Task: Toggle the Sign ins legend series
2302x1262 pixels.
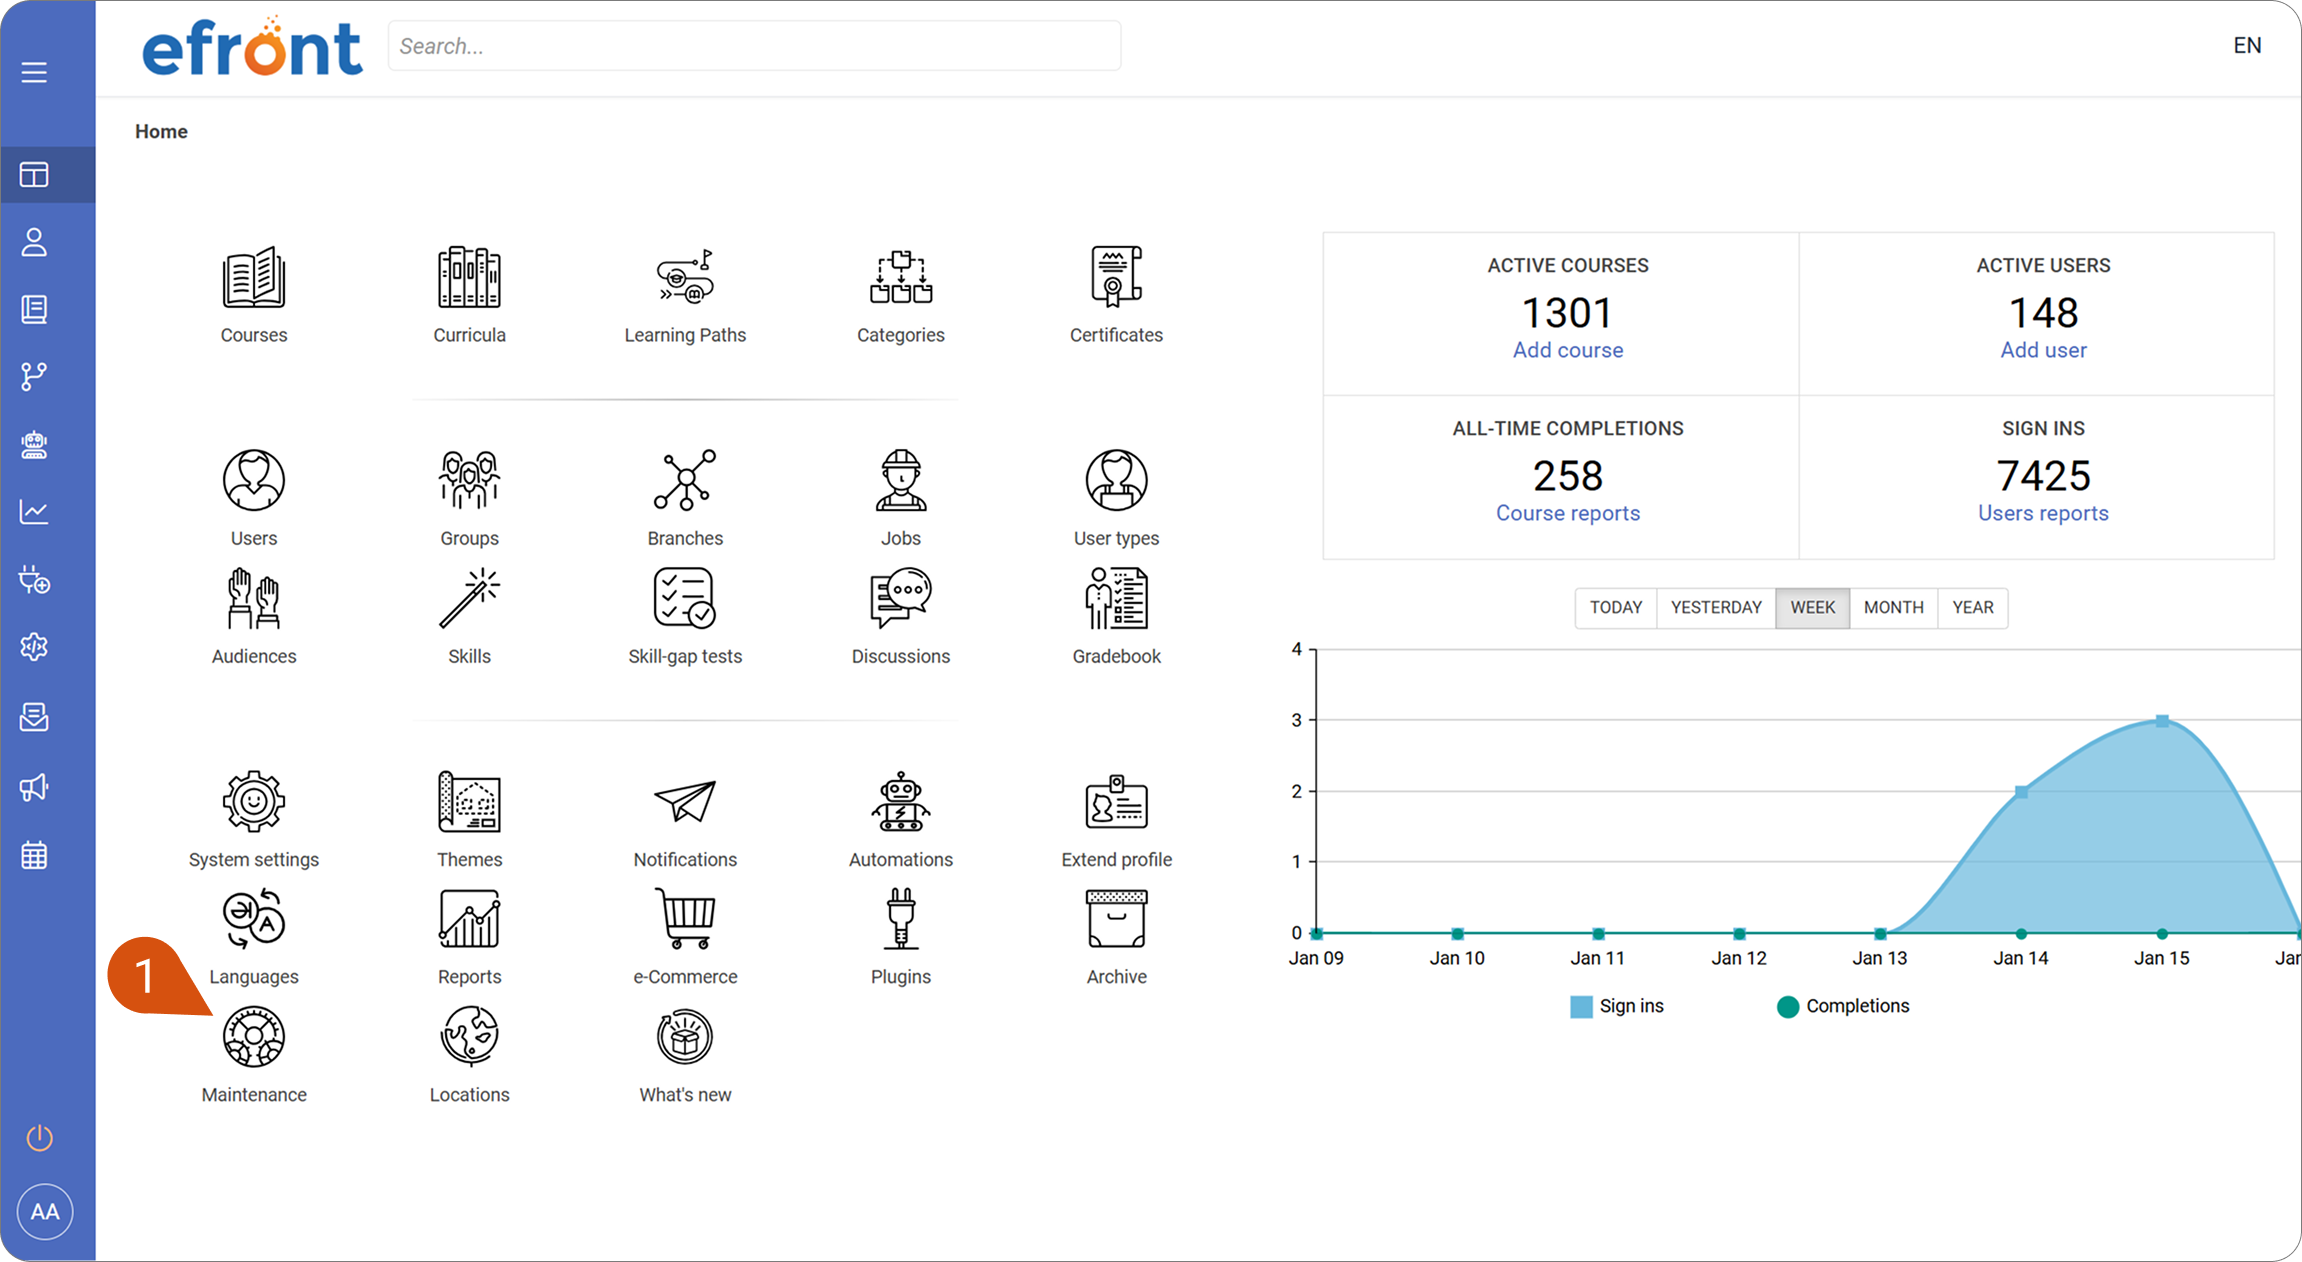Action: [x=1617, y=1006]
